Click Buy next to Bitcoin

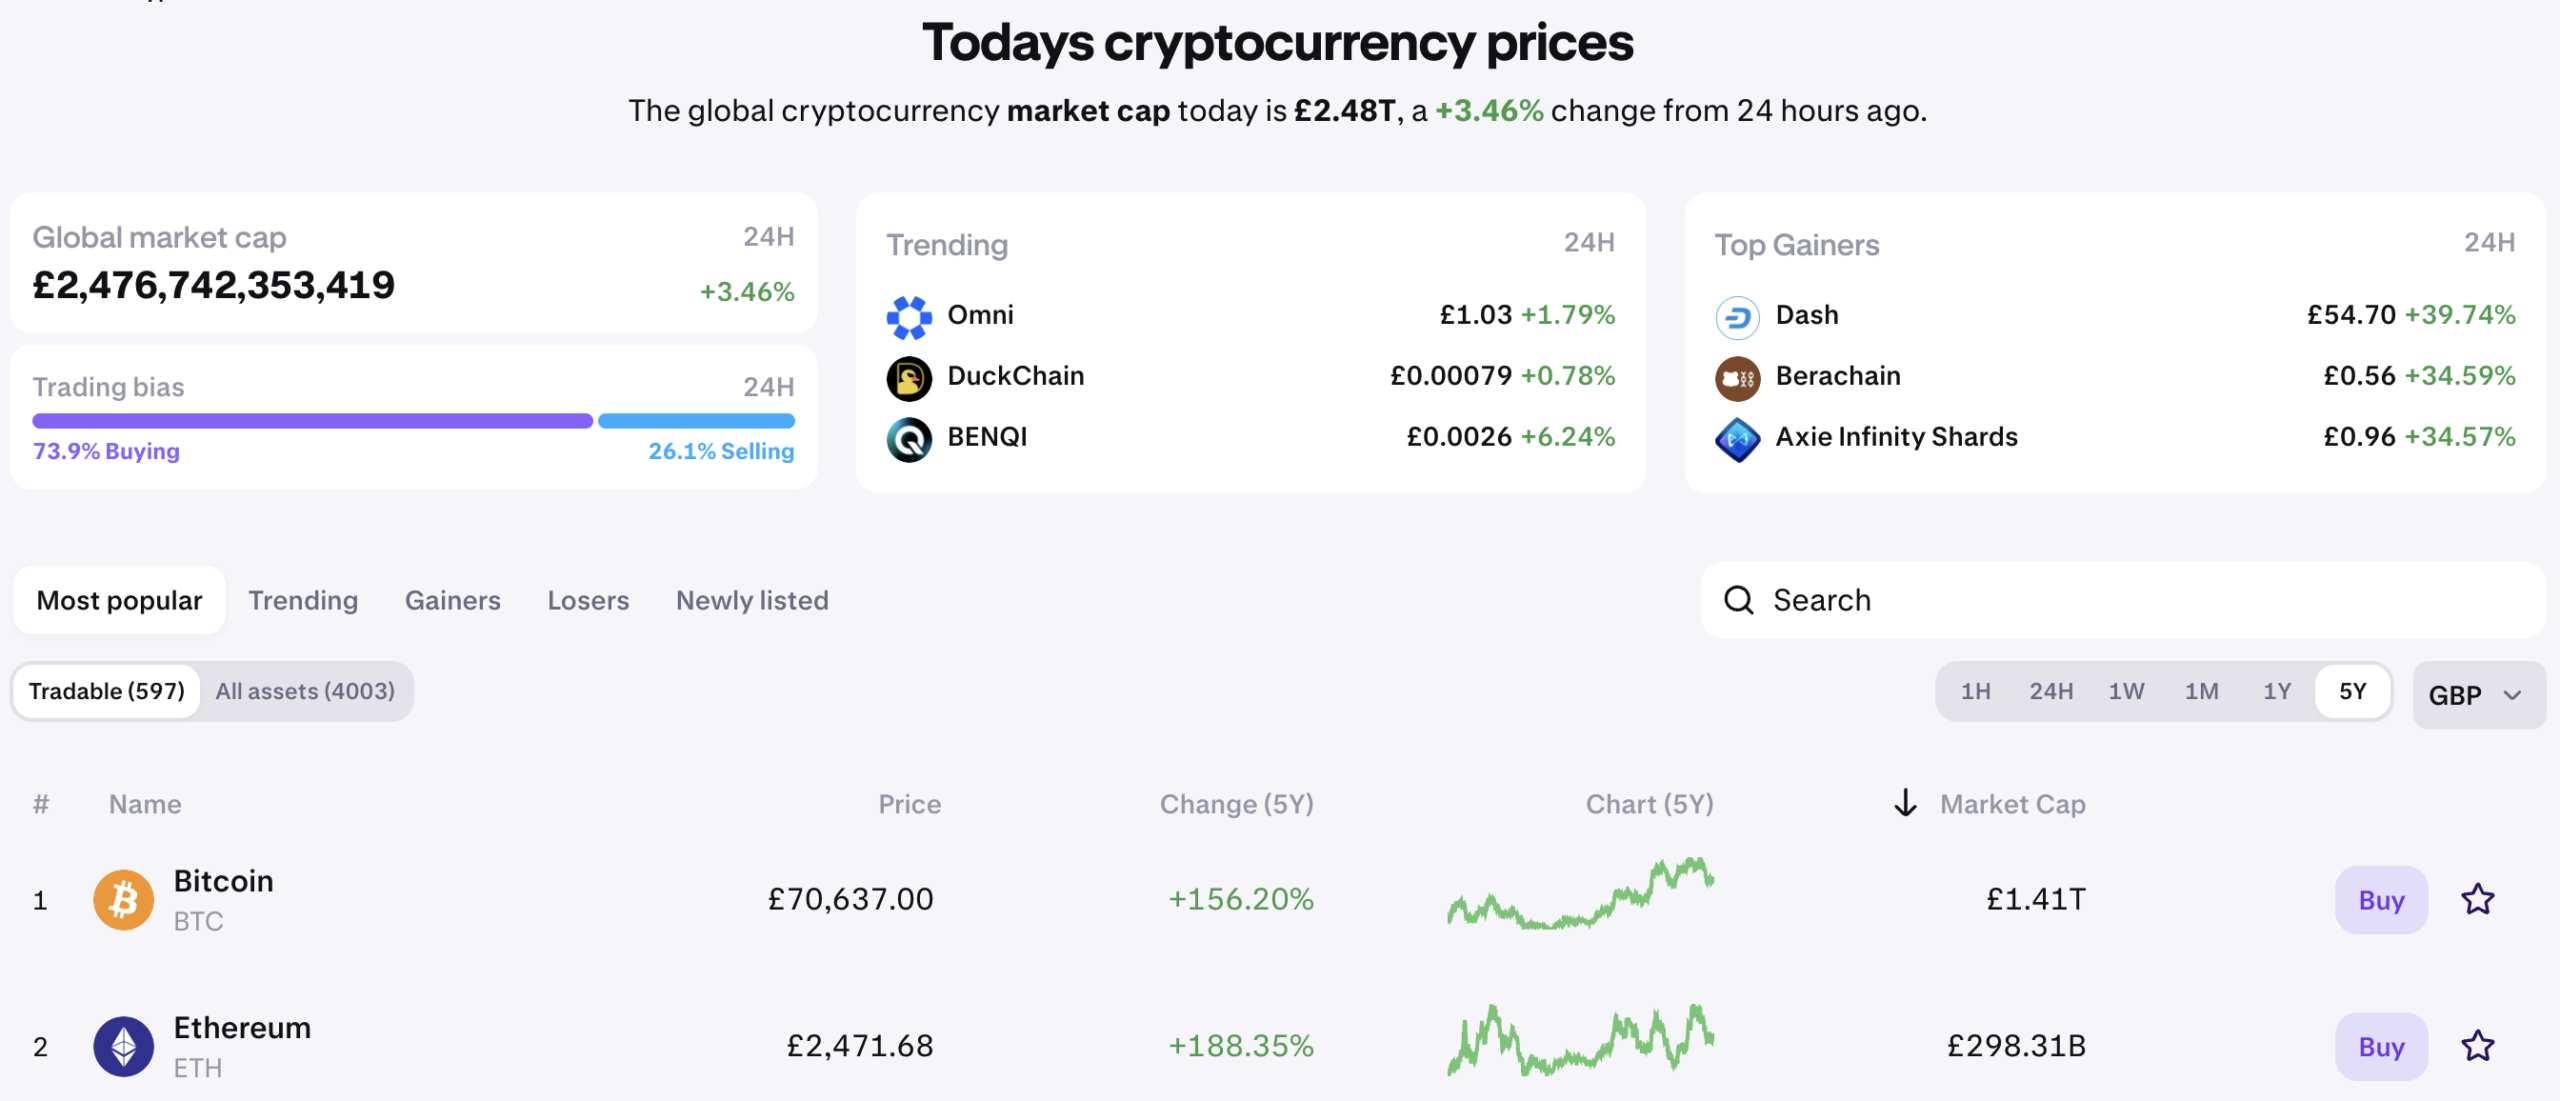(2380, 899)
